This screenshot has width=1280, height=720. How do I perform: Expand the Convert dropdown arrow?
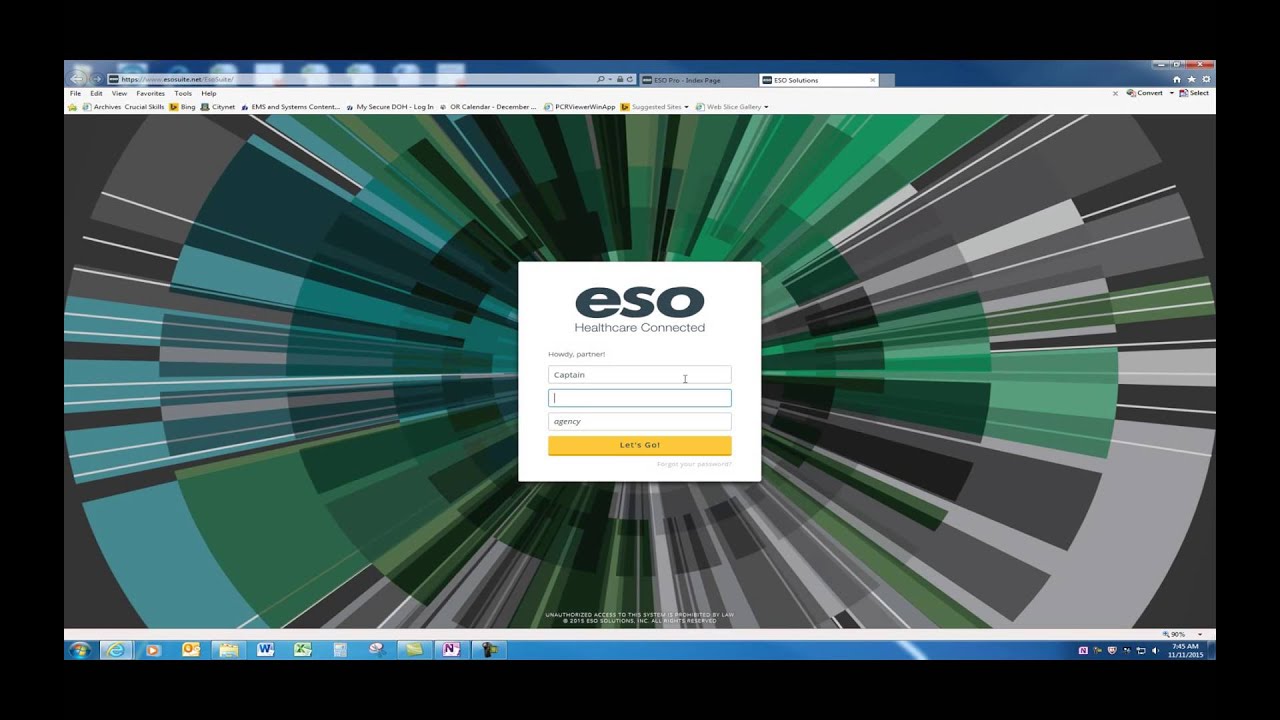[x=1170, y=93]
